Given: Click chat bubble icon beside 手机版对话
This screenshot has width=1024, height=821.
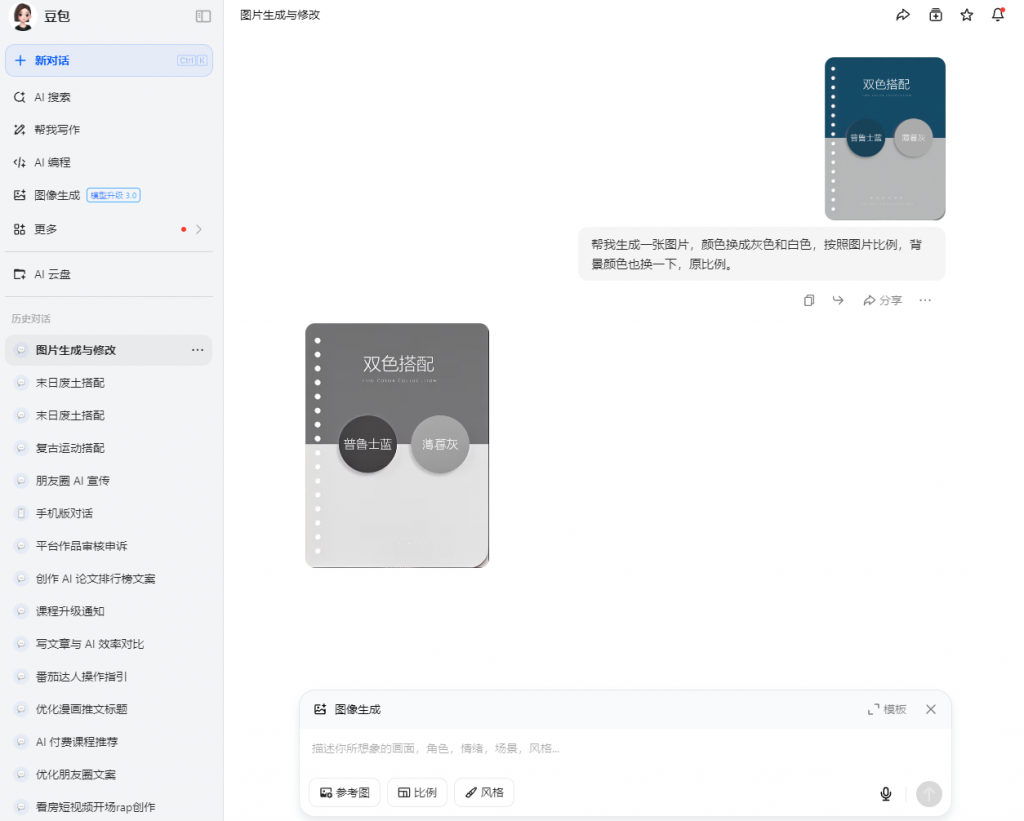Looking at the screenshot, I should click(21, 513).
